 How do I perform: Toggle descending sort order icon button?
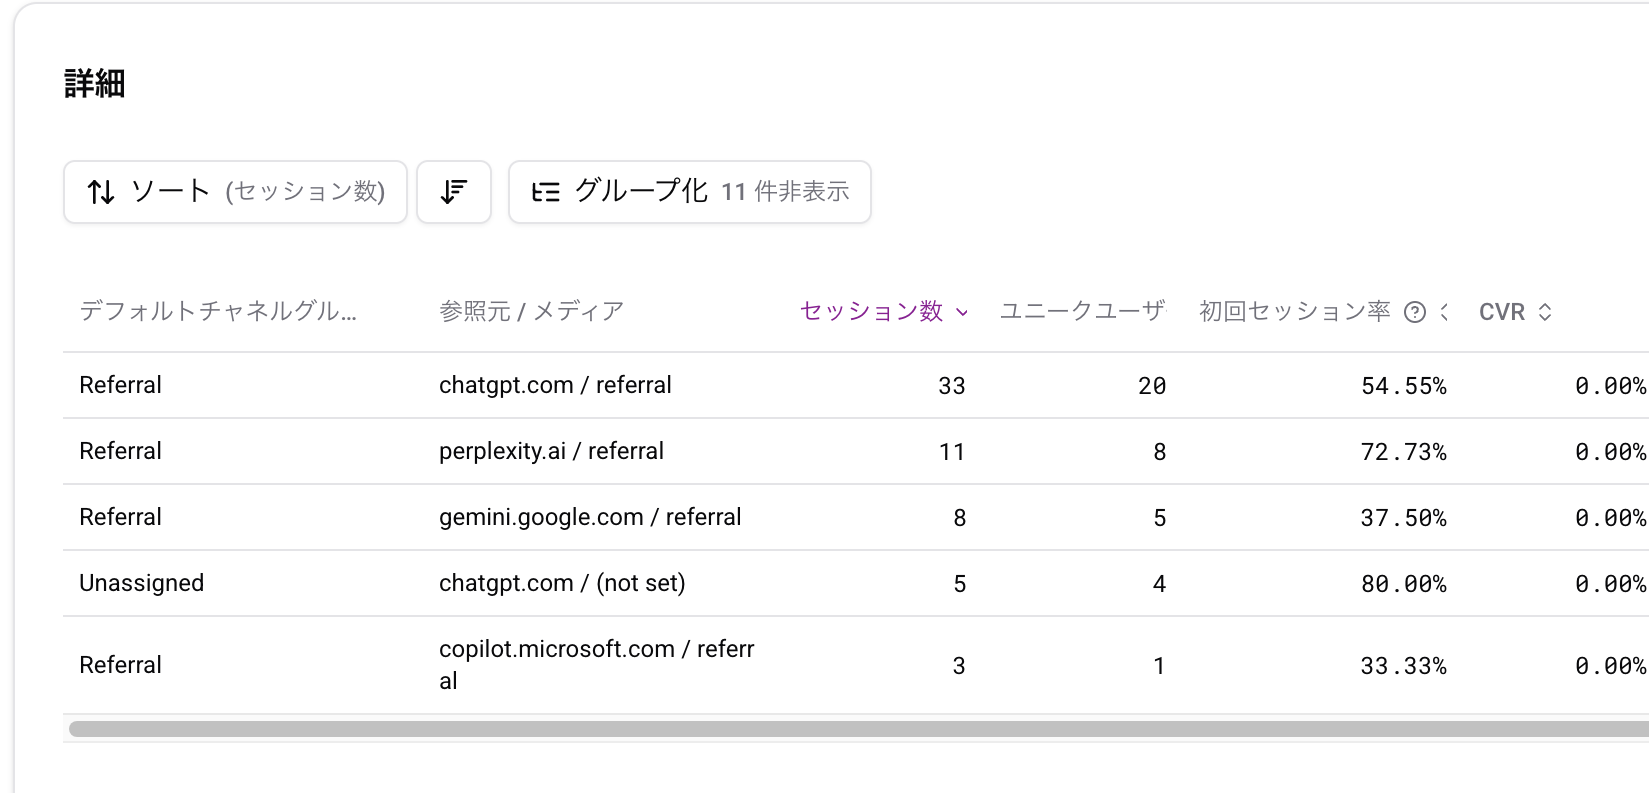[454, 192]
